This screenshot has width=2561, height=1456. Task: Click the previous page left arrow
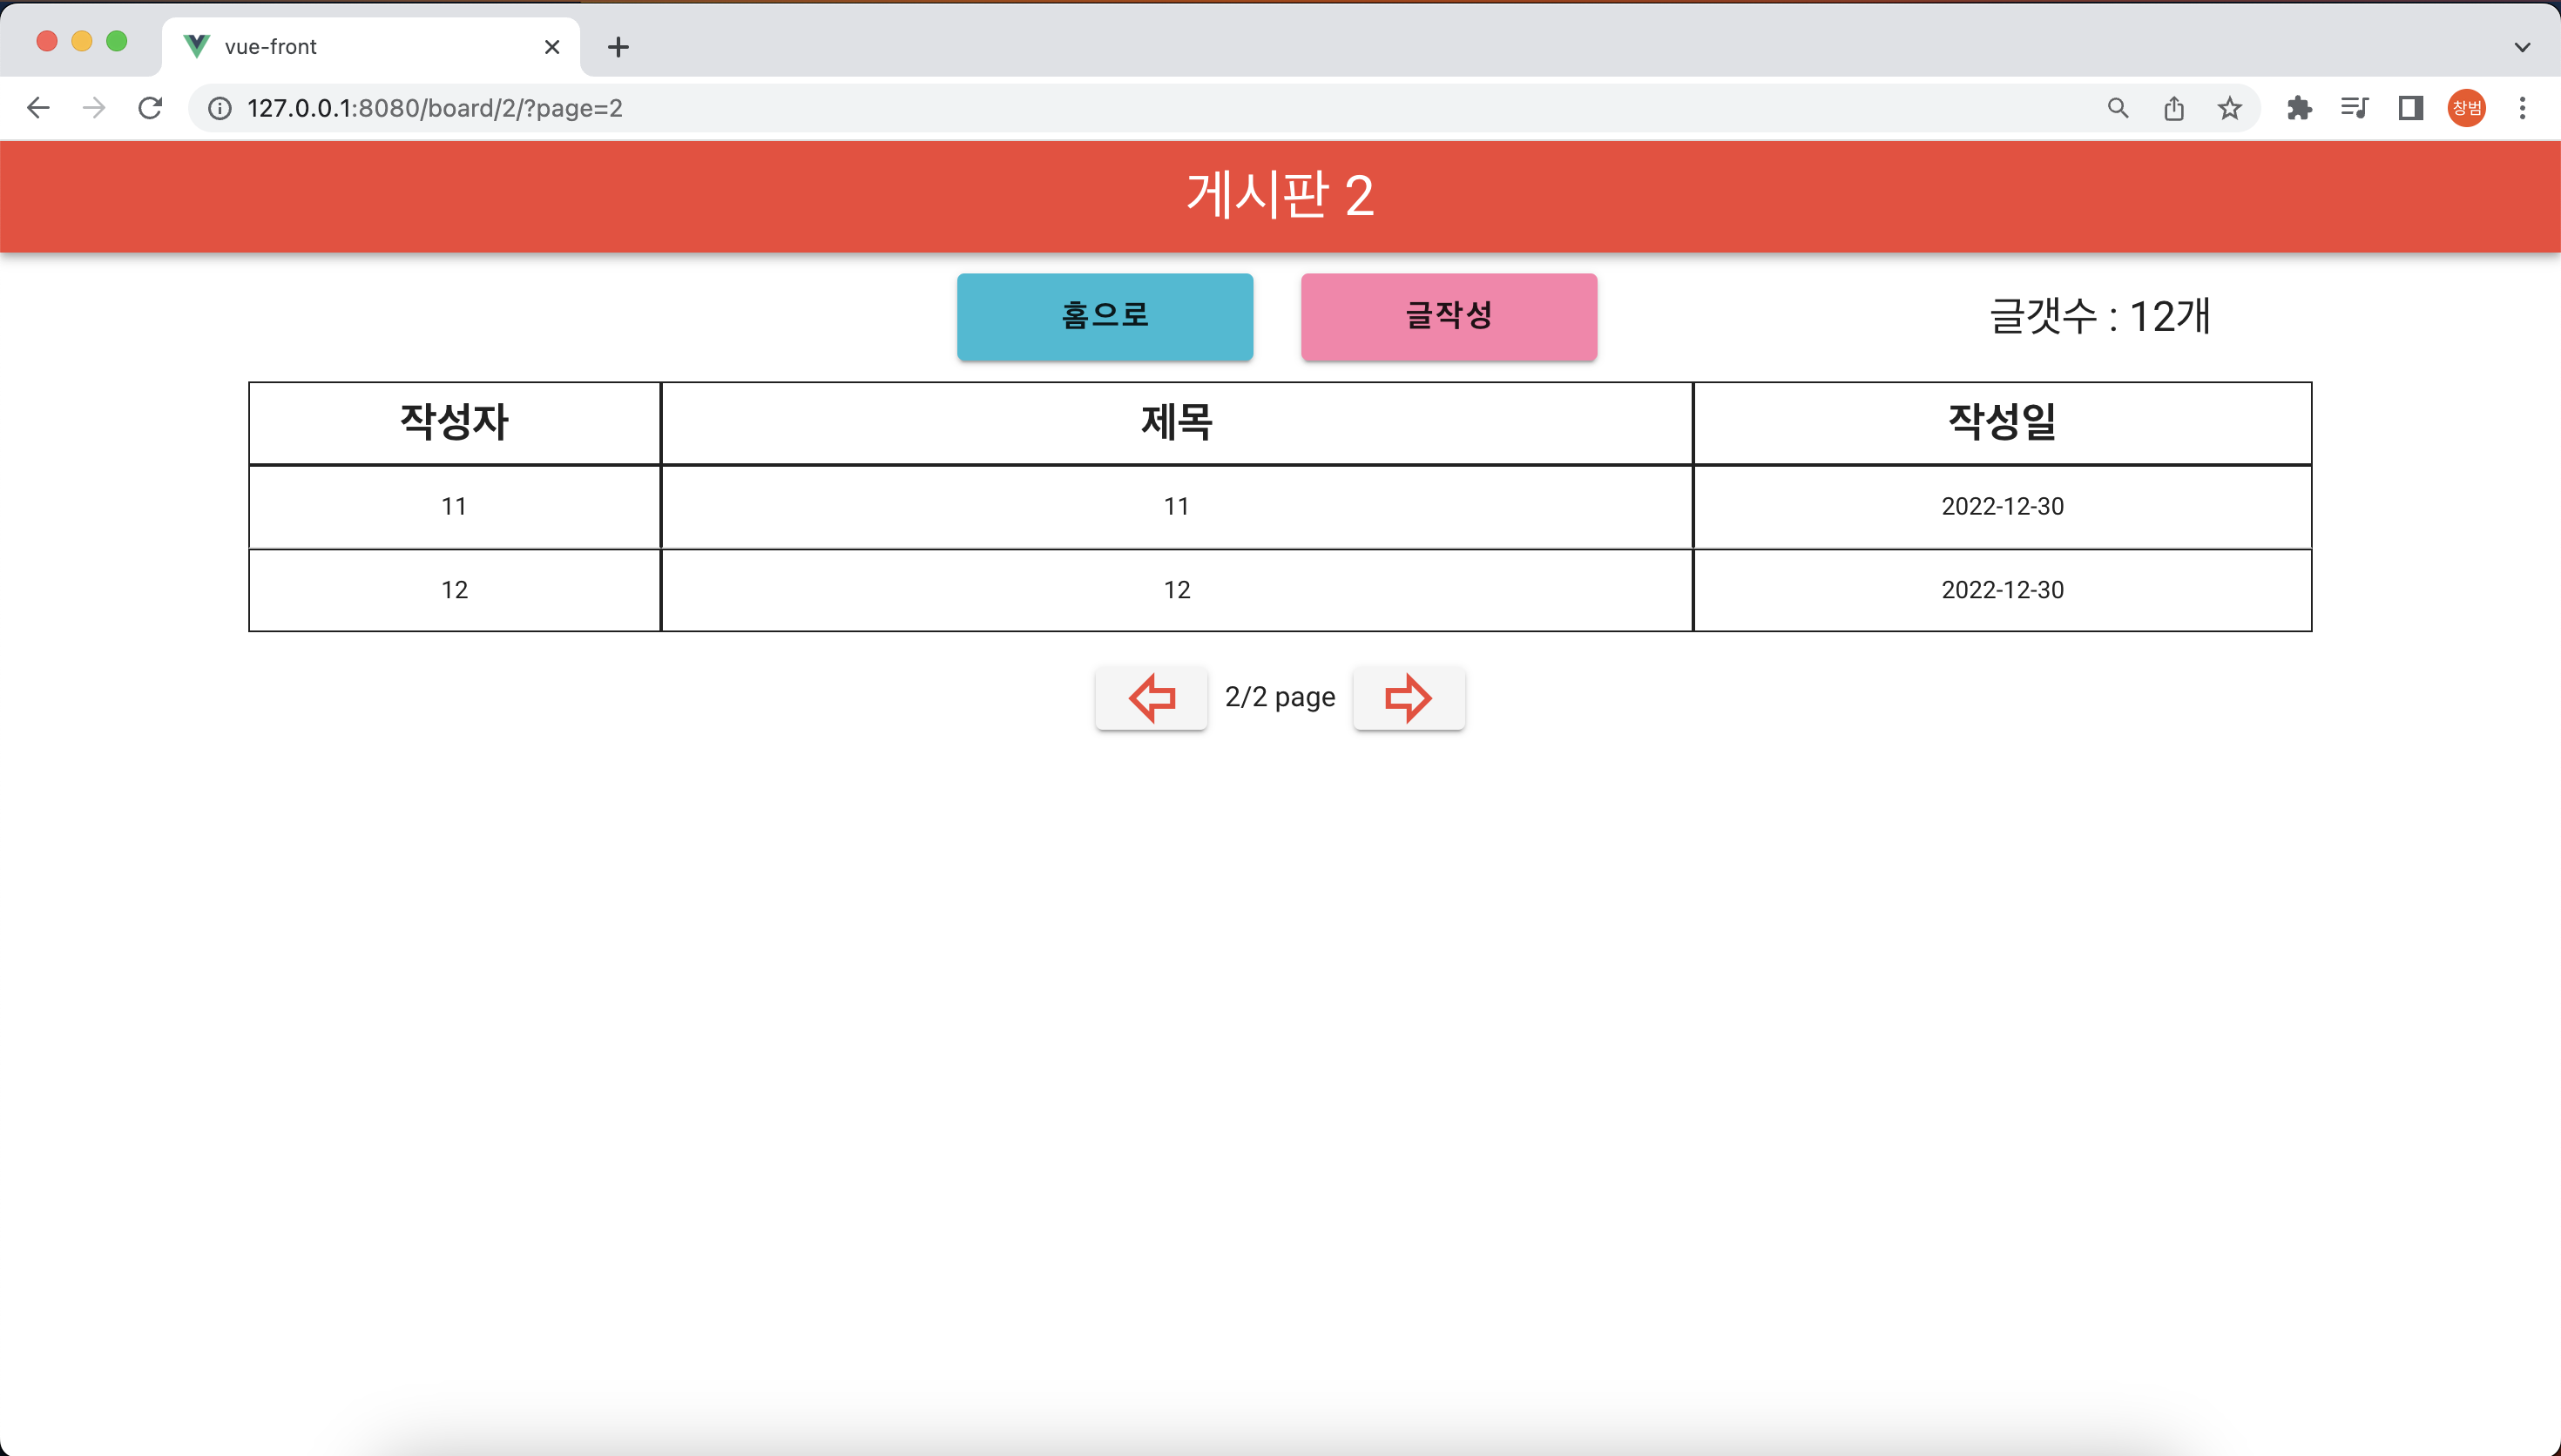tap(1151, 698)
